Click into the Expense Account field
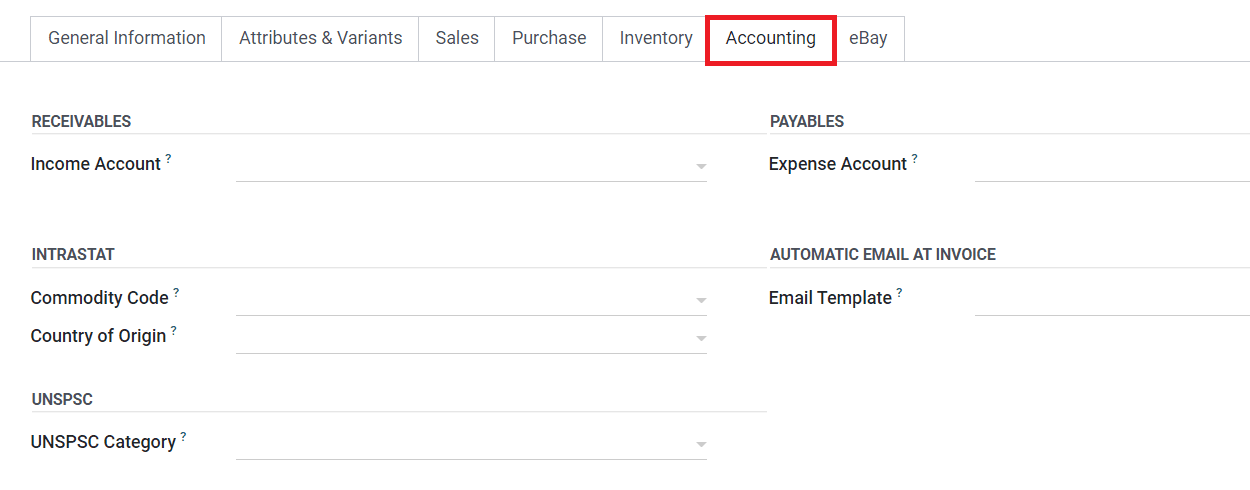1250x490 pixels. coord(1110,165)
